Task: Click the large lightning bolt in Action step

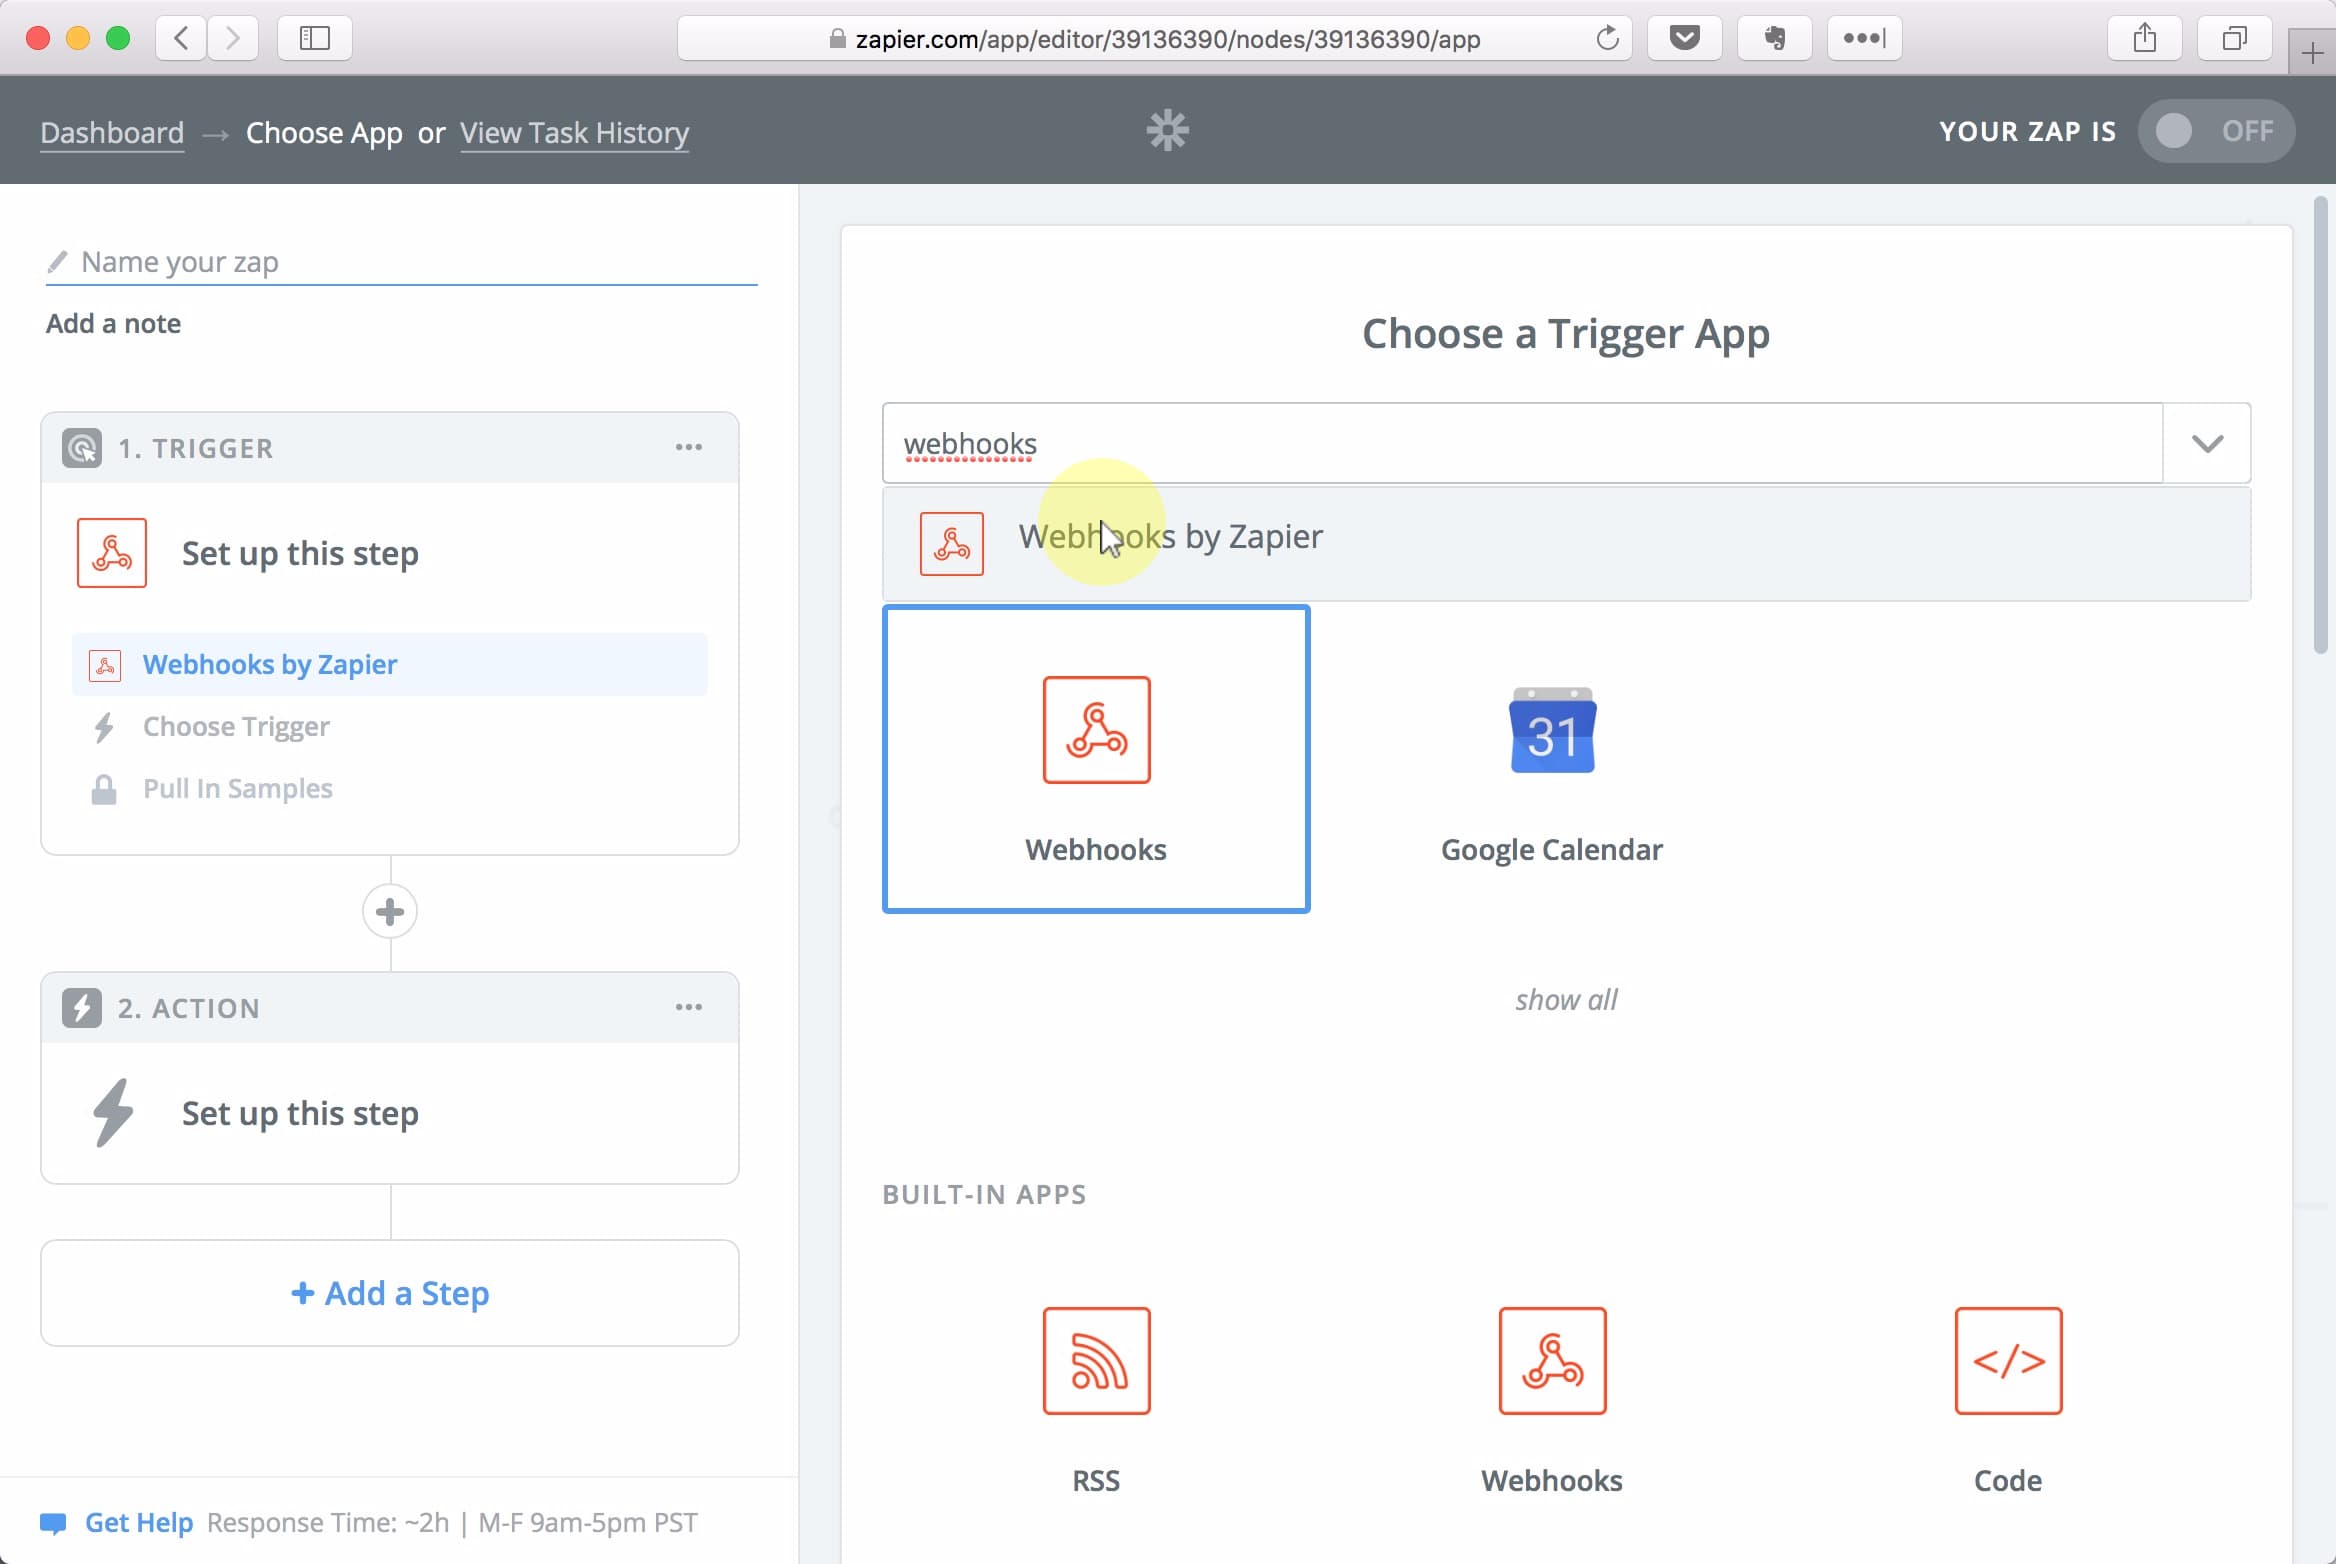Action: (x=113, y=1112)
